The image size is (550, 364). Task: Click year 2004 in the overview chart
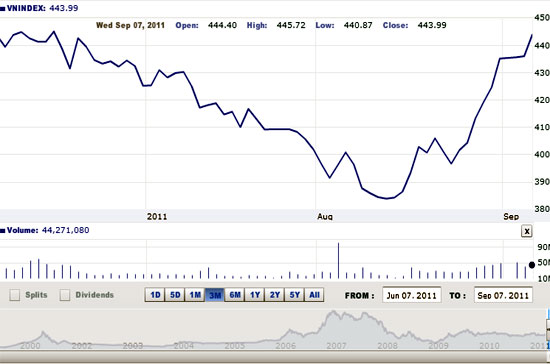183,346
